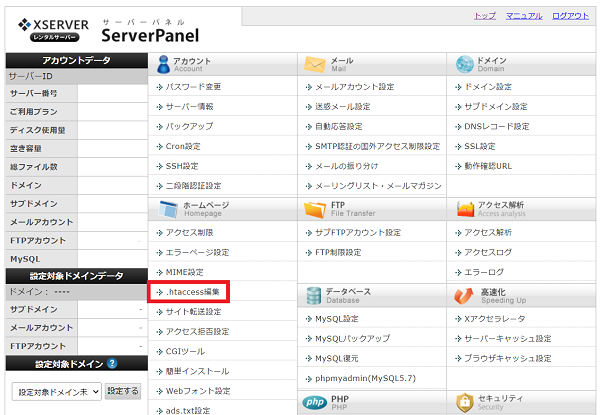
Task: Click the Mail envelope icon
Action: pos(315,64)
